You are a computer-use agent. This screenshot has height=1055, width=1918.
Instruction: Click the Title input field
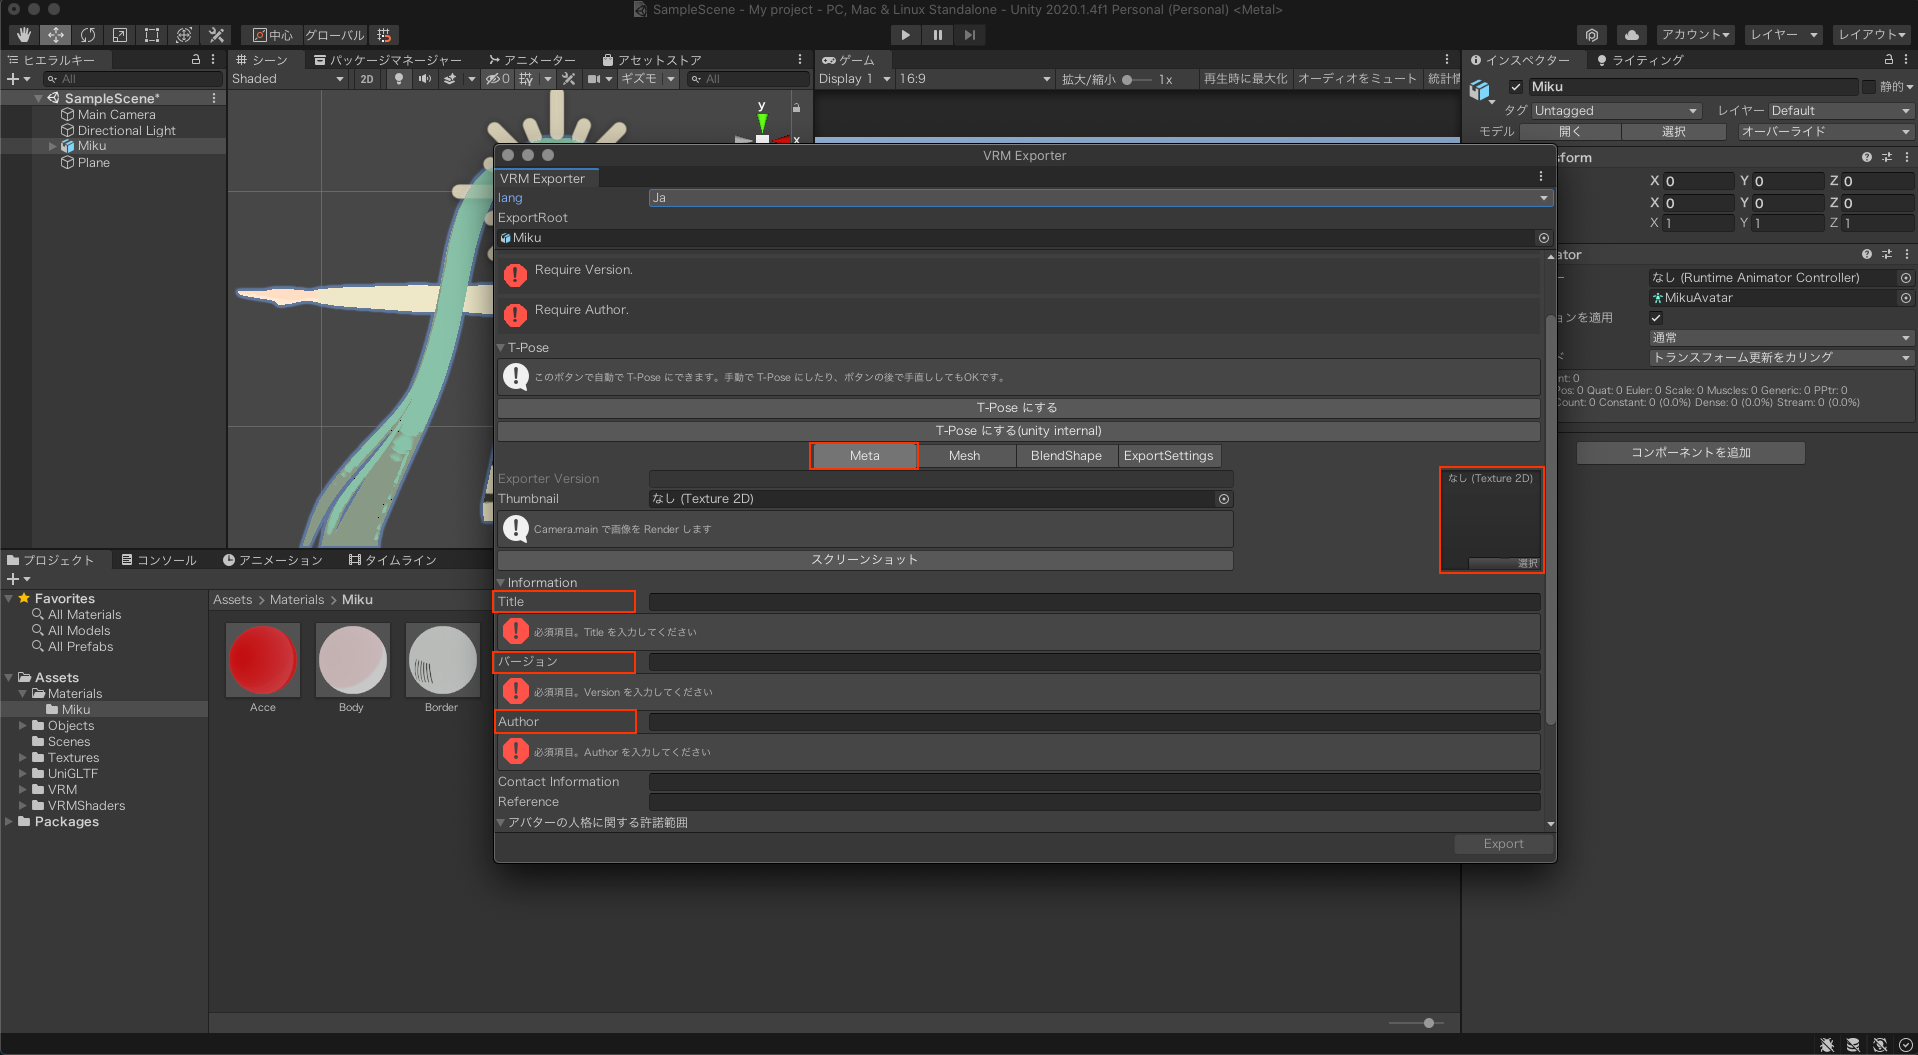click(1094, 602)
